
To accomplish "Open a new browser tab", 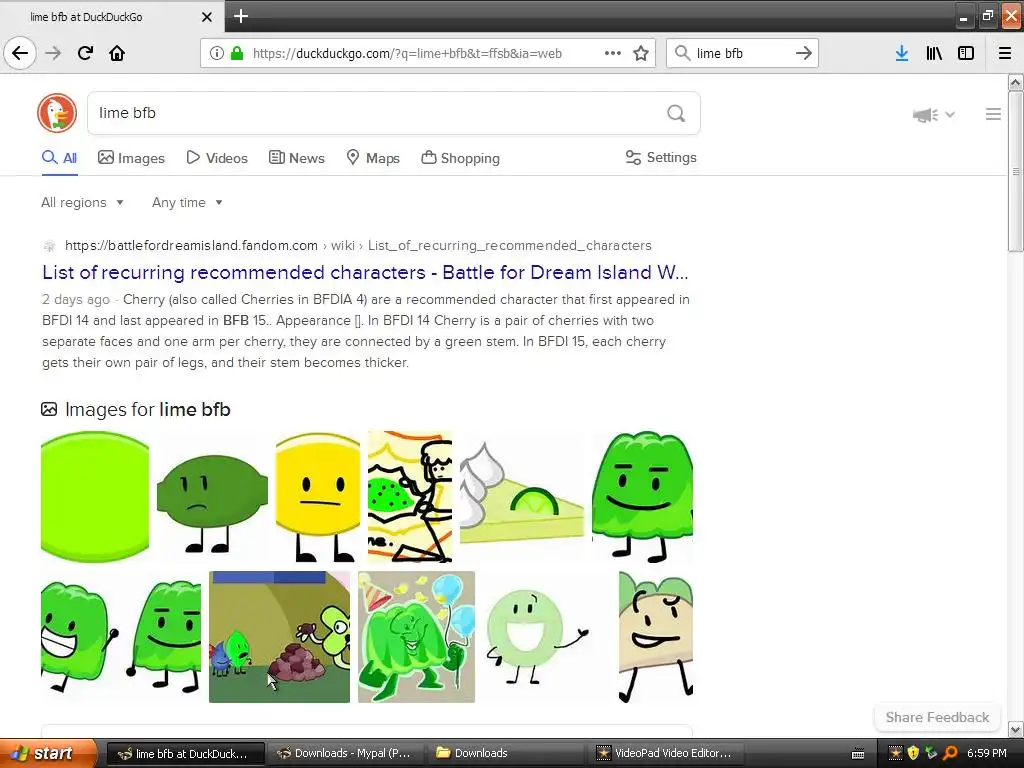I will [x=241, y=16].
